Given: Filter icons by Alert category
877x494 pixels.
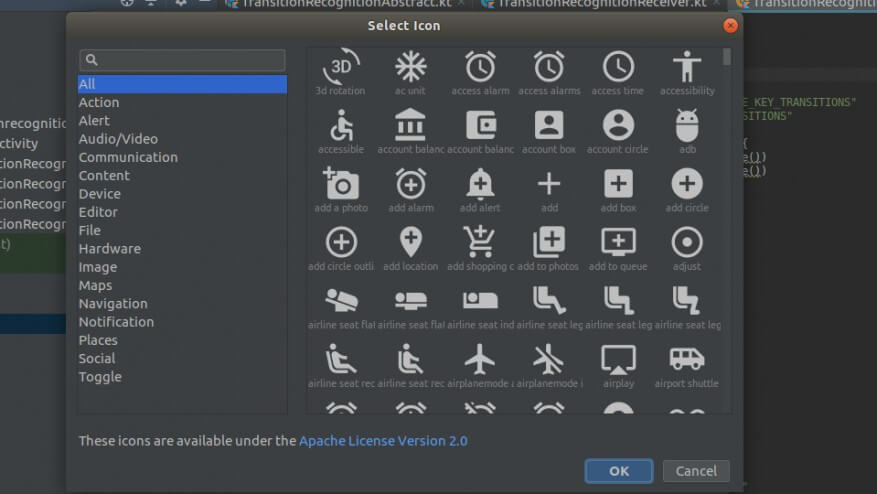Looking at the screenshot, I should [x=182, y=120].
